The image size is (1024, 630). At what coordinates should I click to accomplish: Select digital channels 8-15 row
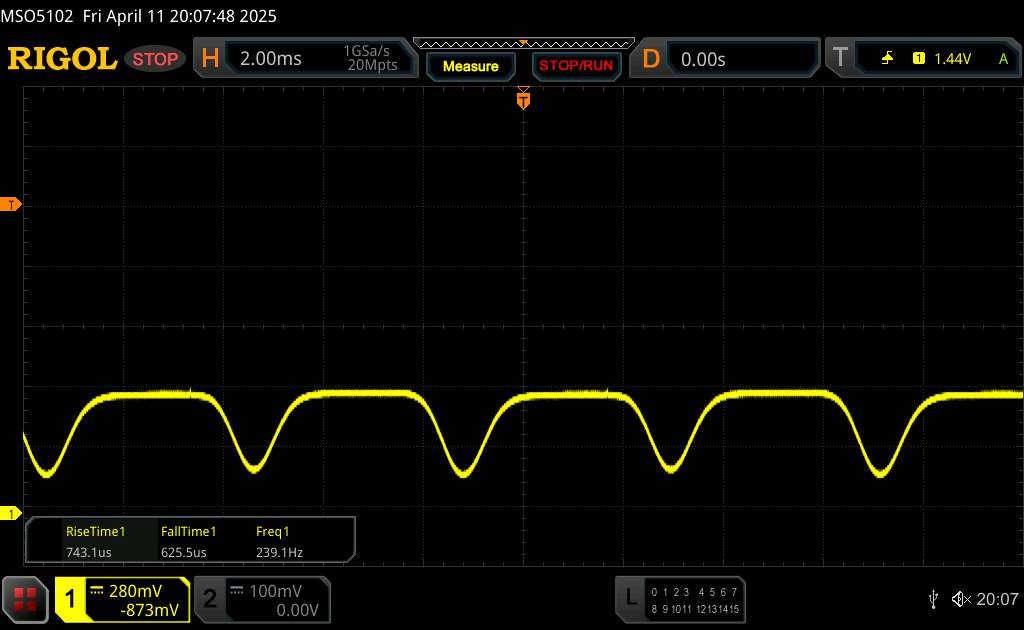pos(694,609)
